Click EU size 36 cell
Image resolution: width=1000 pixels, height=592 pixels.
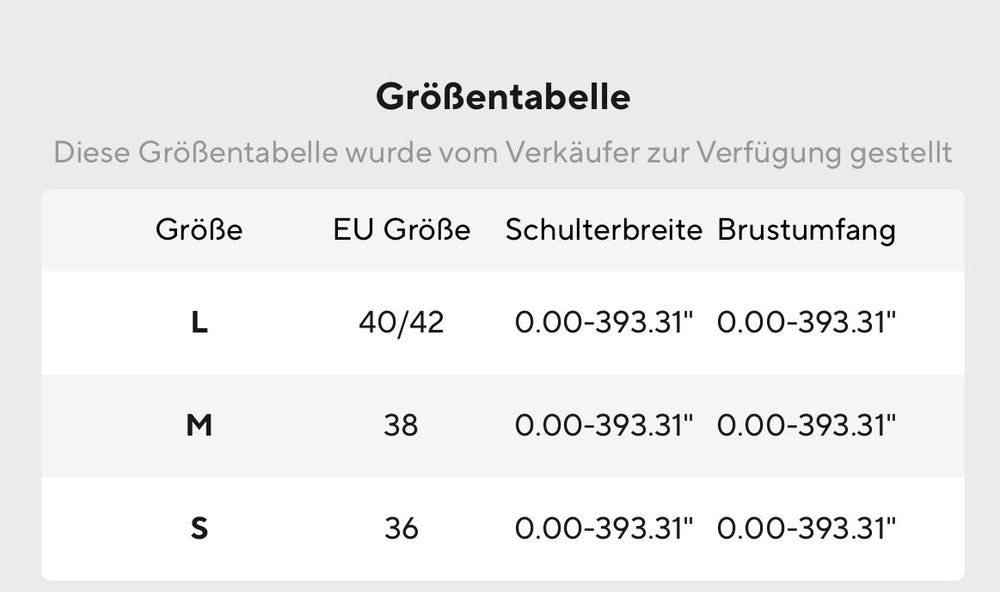(x=401, y=529)
